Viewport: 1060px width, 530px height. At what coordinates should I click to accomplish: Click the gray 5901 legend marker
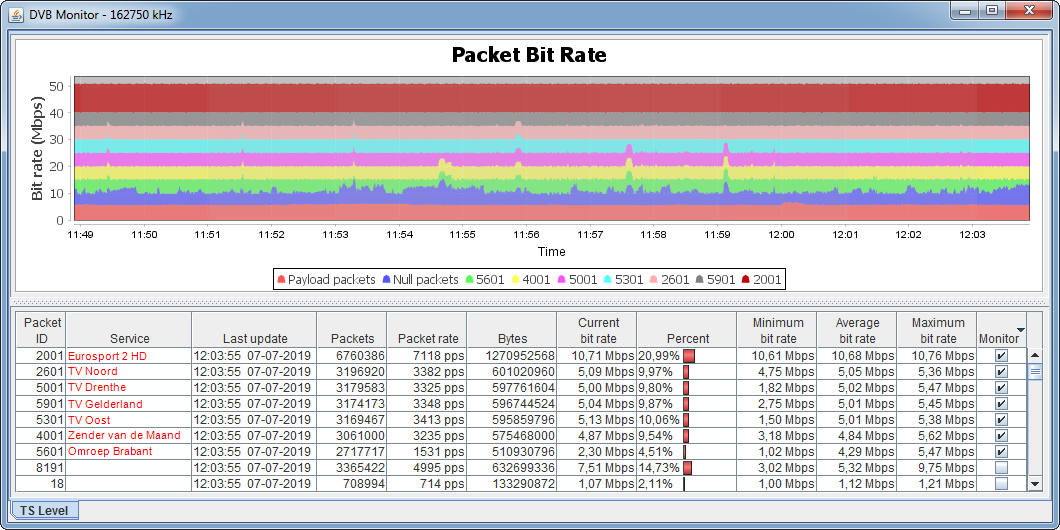pos(700,280)
